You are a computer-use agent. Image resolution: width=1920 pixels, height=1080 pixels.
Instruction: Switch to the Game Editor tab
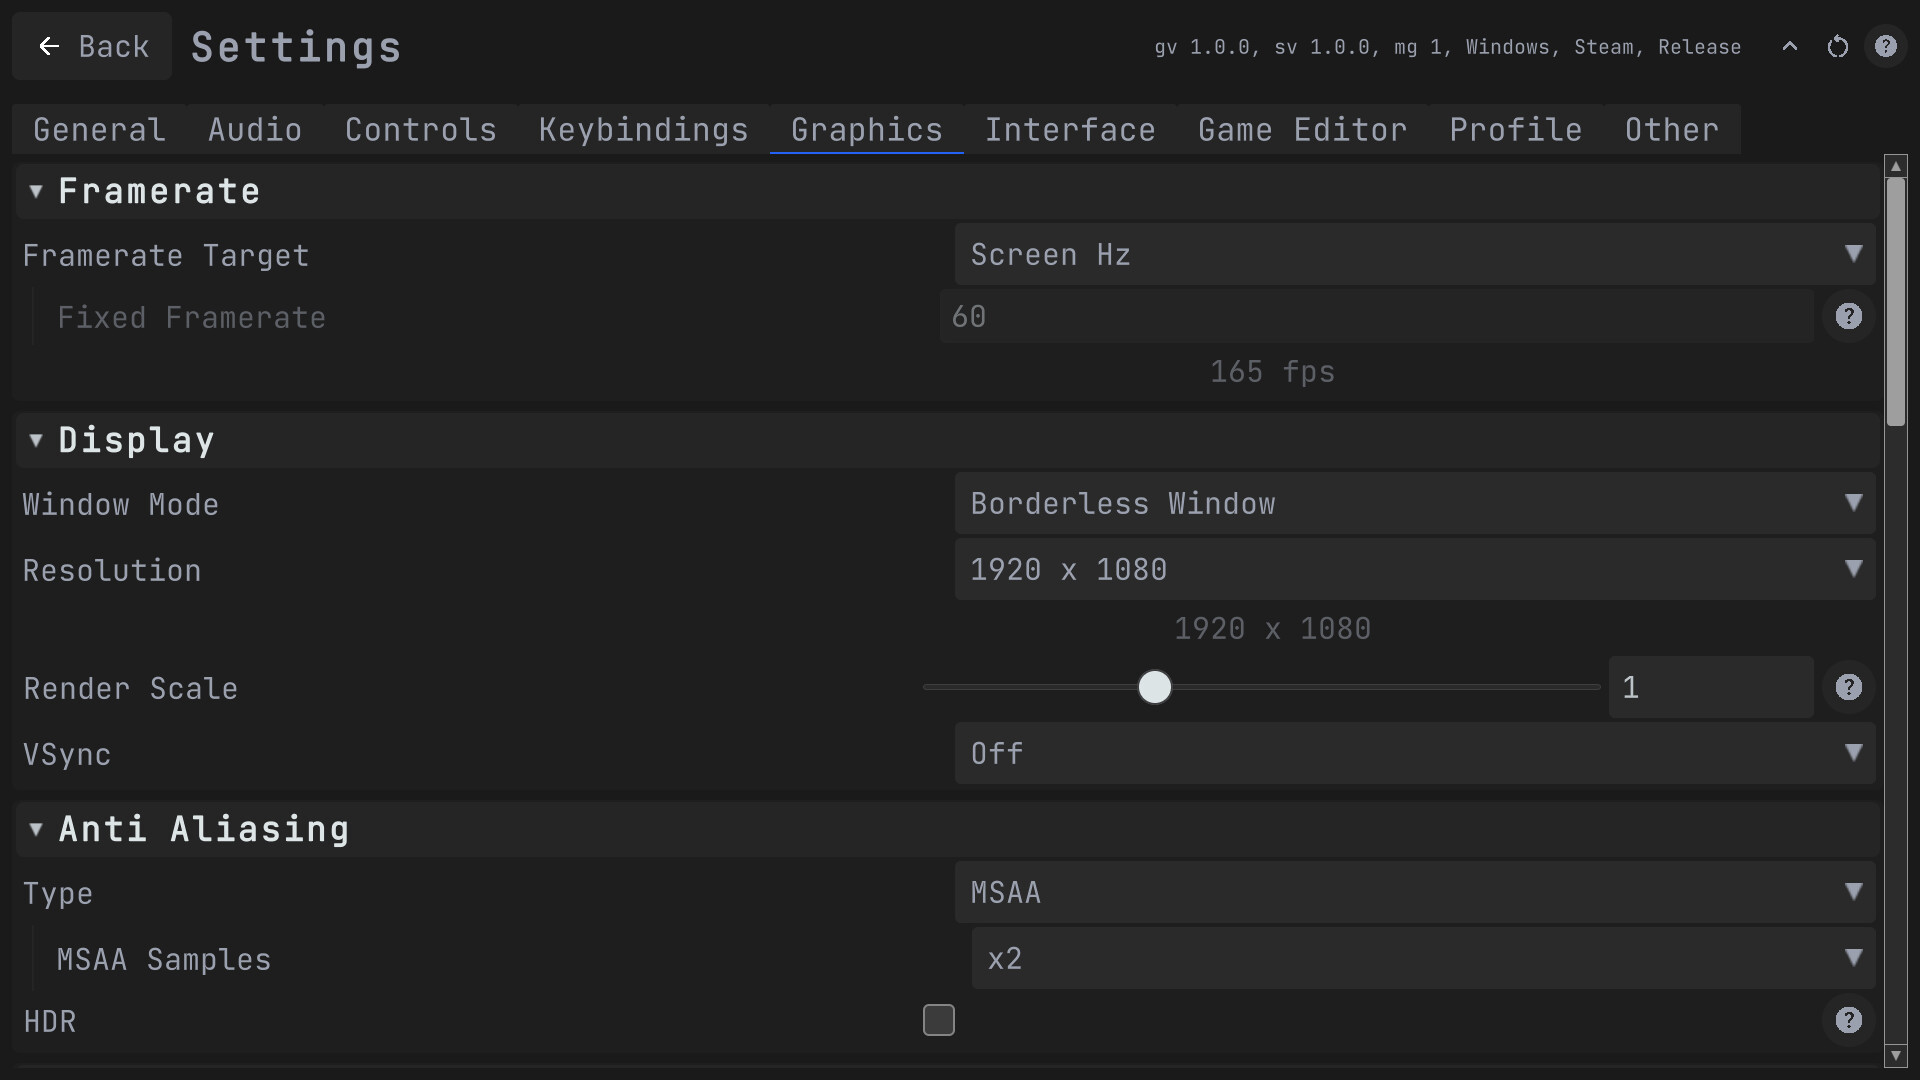[1302, 129]
